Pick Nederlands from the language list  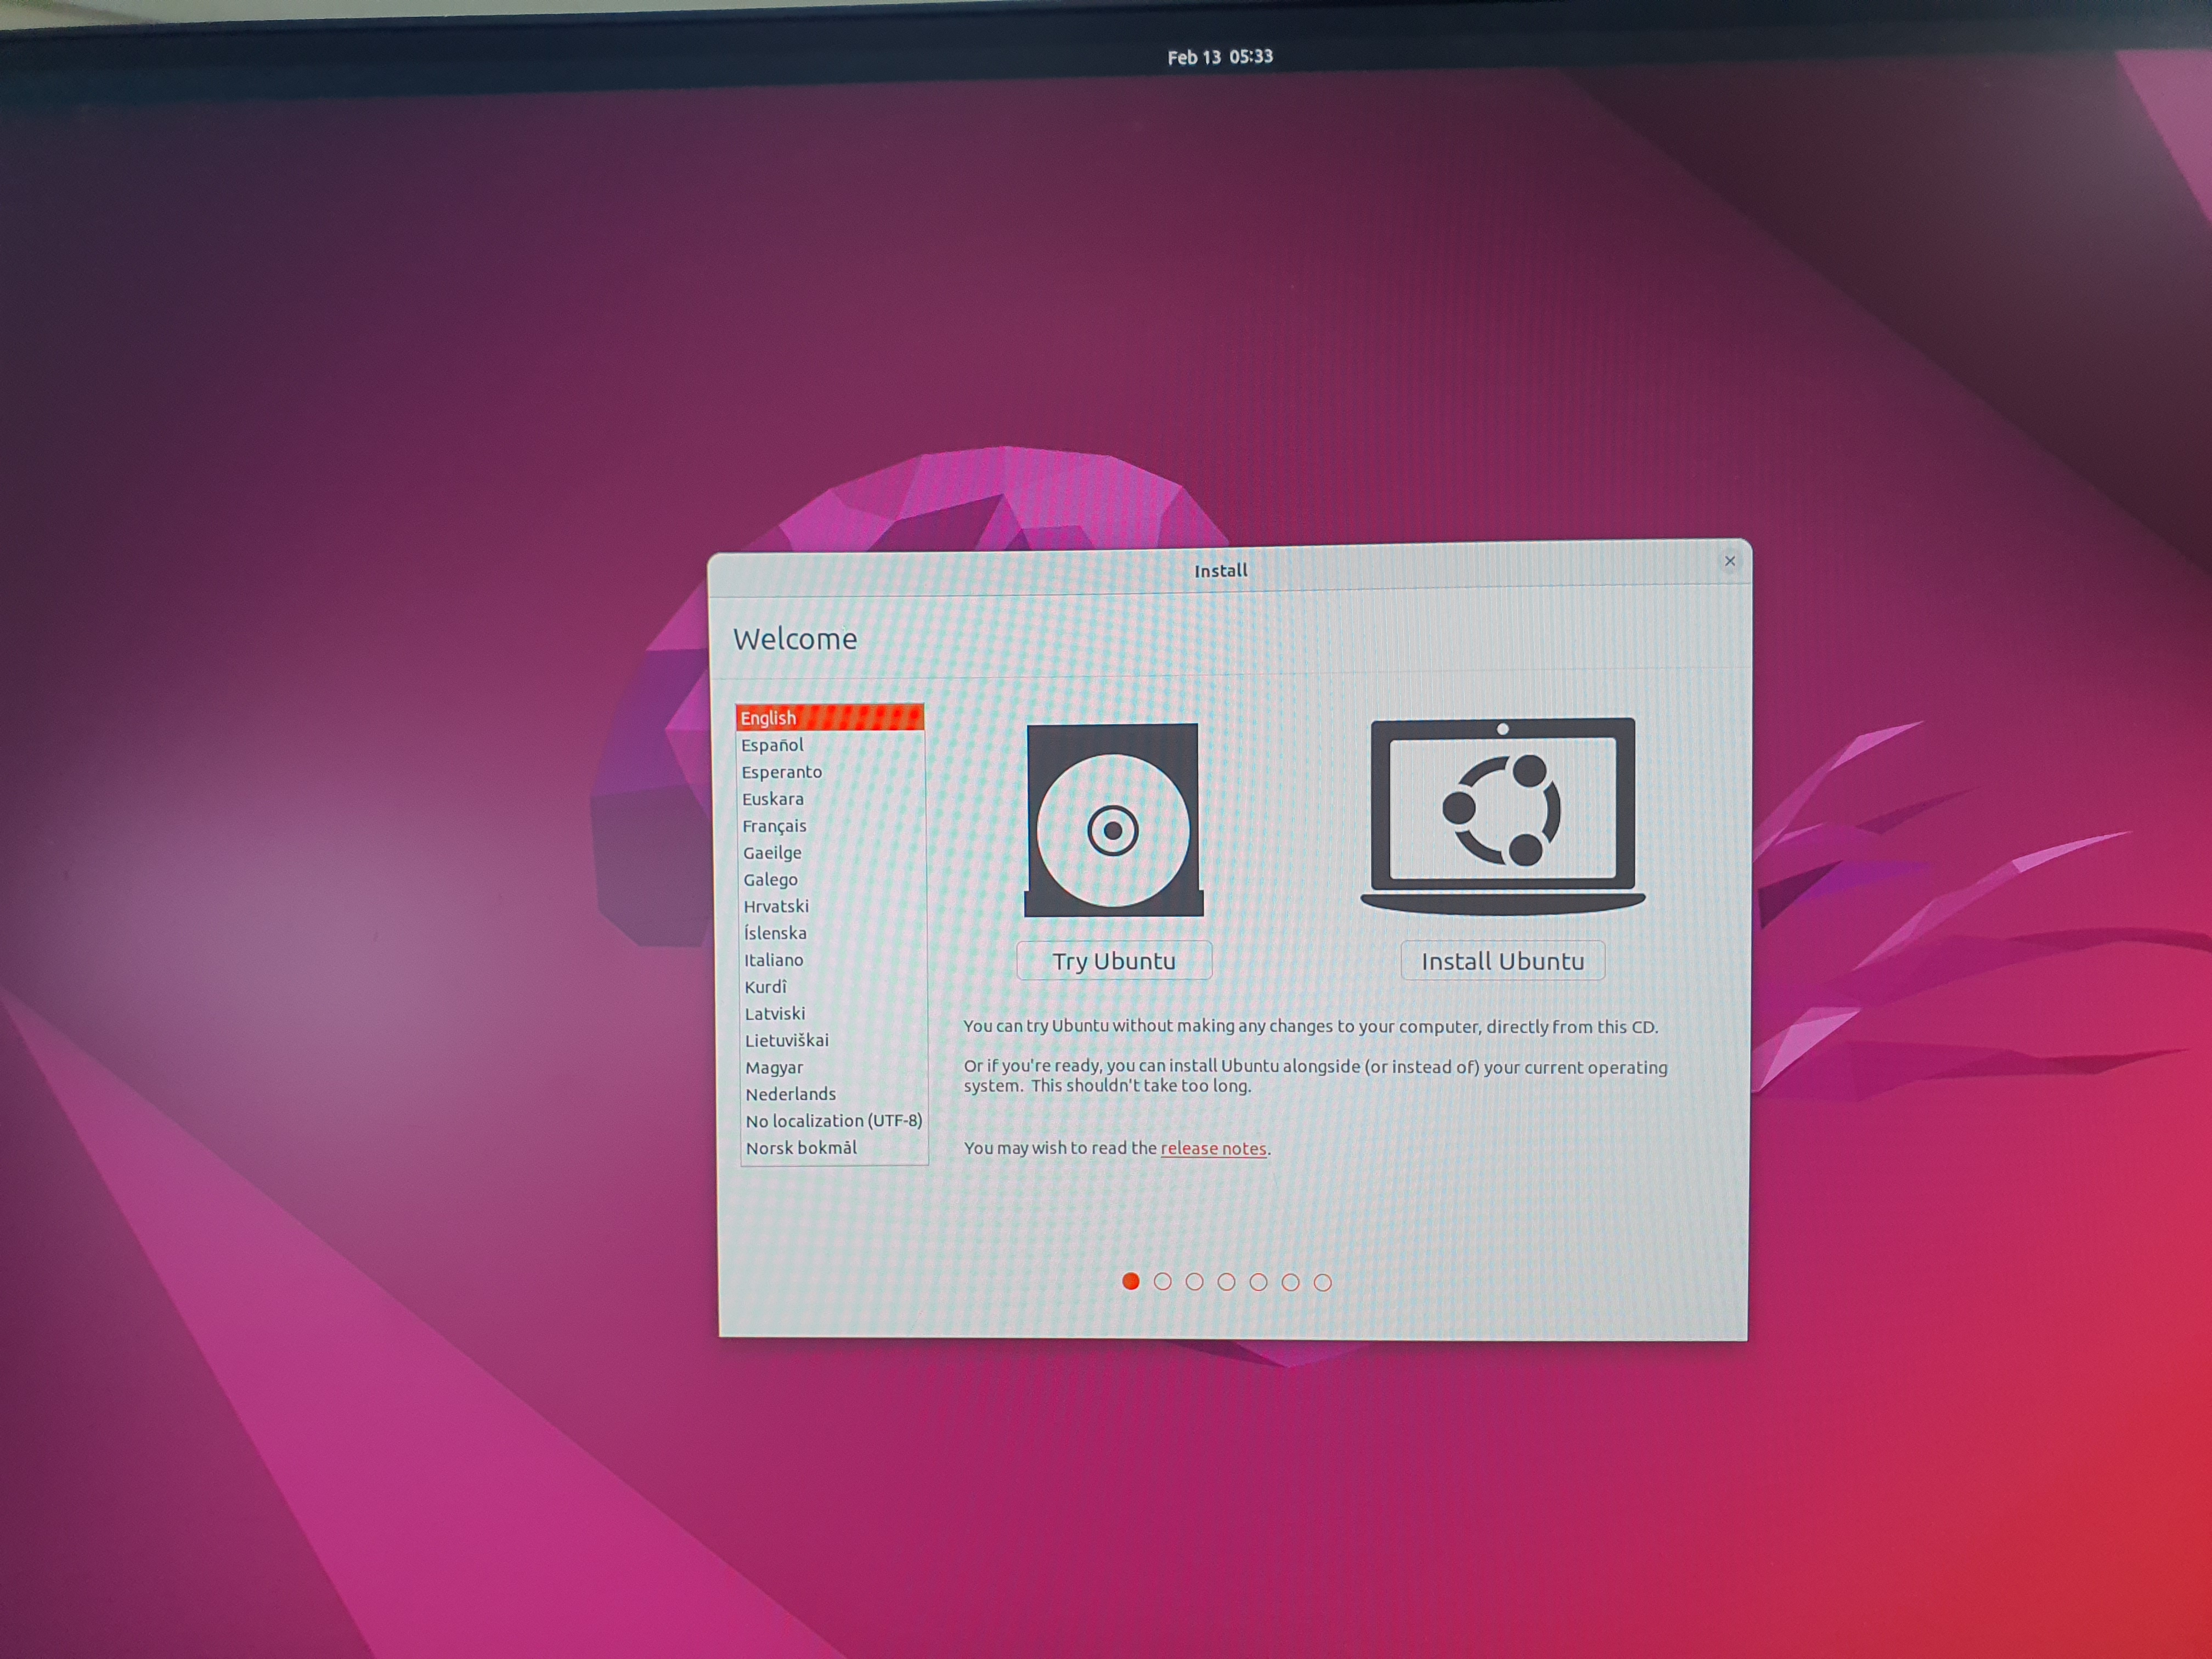(834, 1095)
